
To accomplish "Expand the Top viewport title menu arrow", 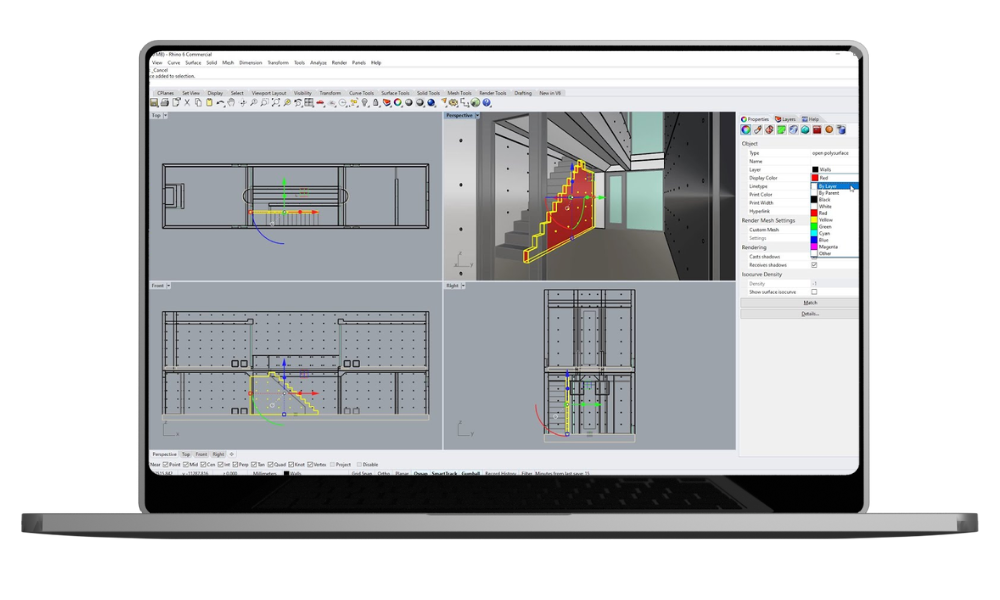I will pos(166,116).
